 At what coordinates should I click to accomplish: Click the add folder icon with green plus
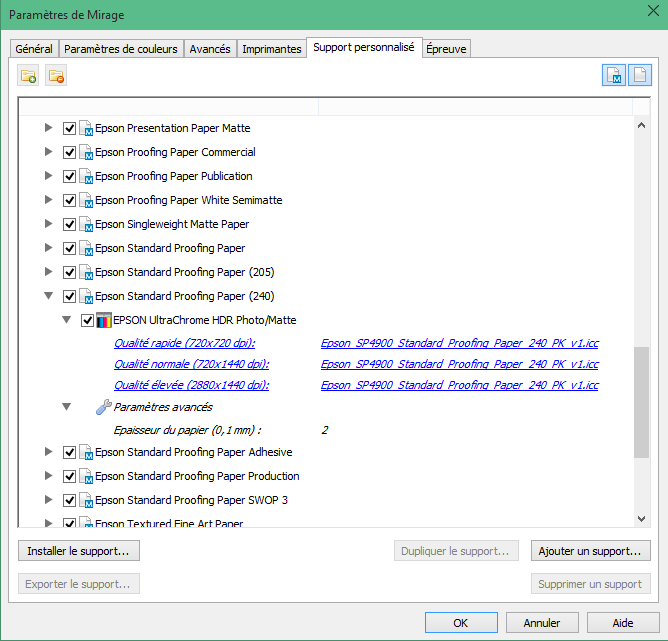[28, 76]
